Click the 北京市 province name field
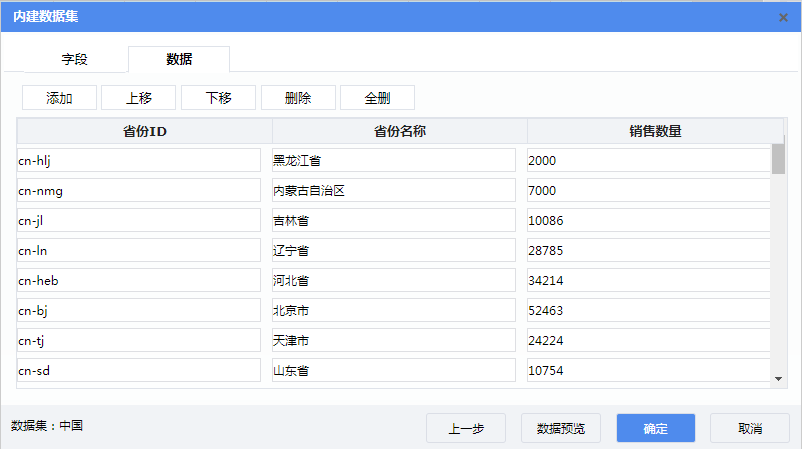The width and height of the screenshot is (802, 449). pos(393,311)
